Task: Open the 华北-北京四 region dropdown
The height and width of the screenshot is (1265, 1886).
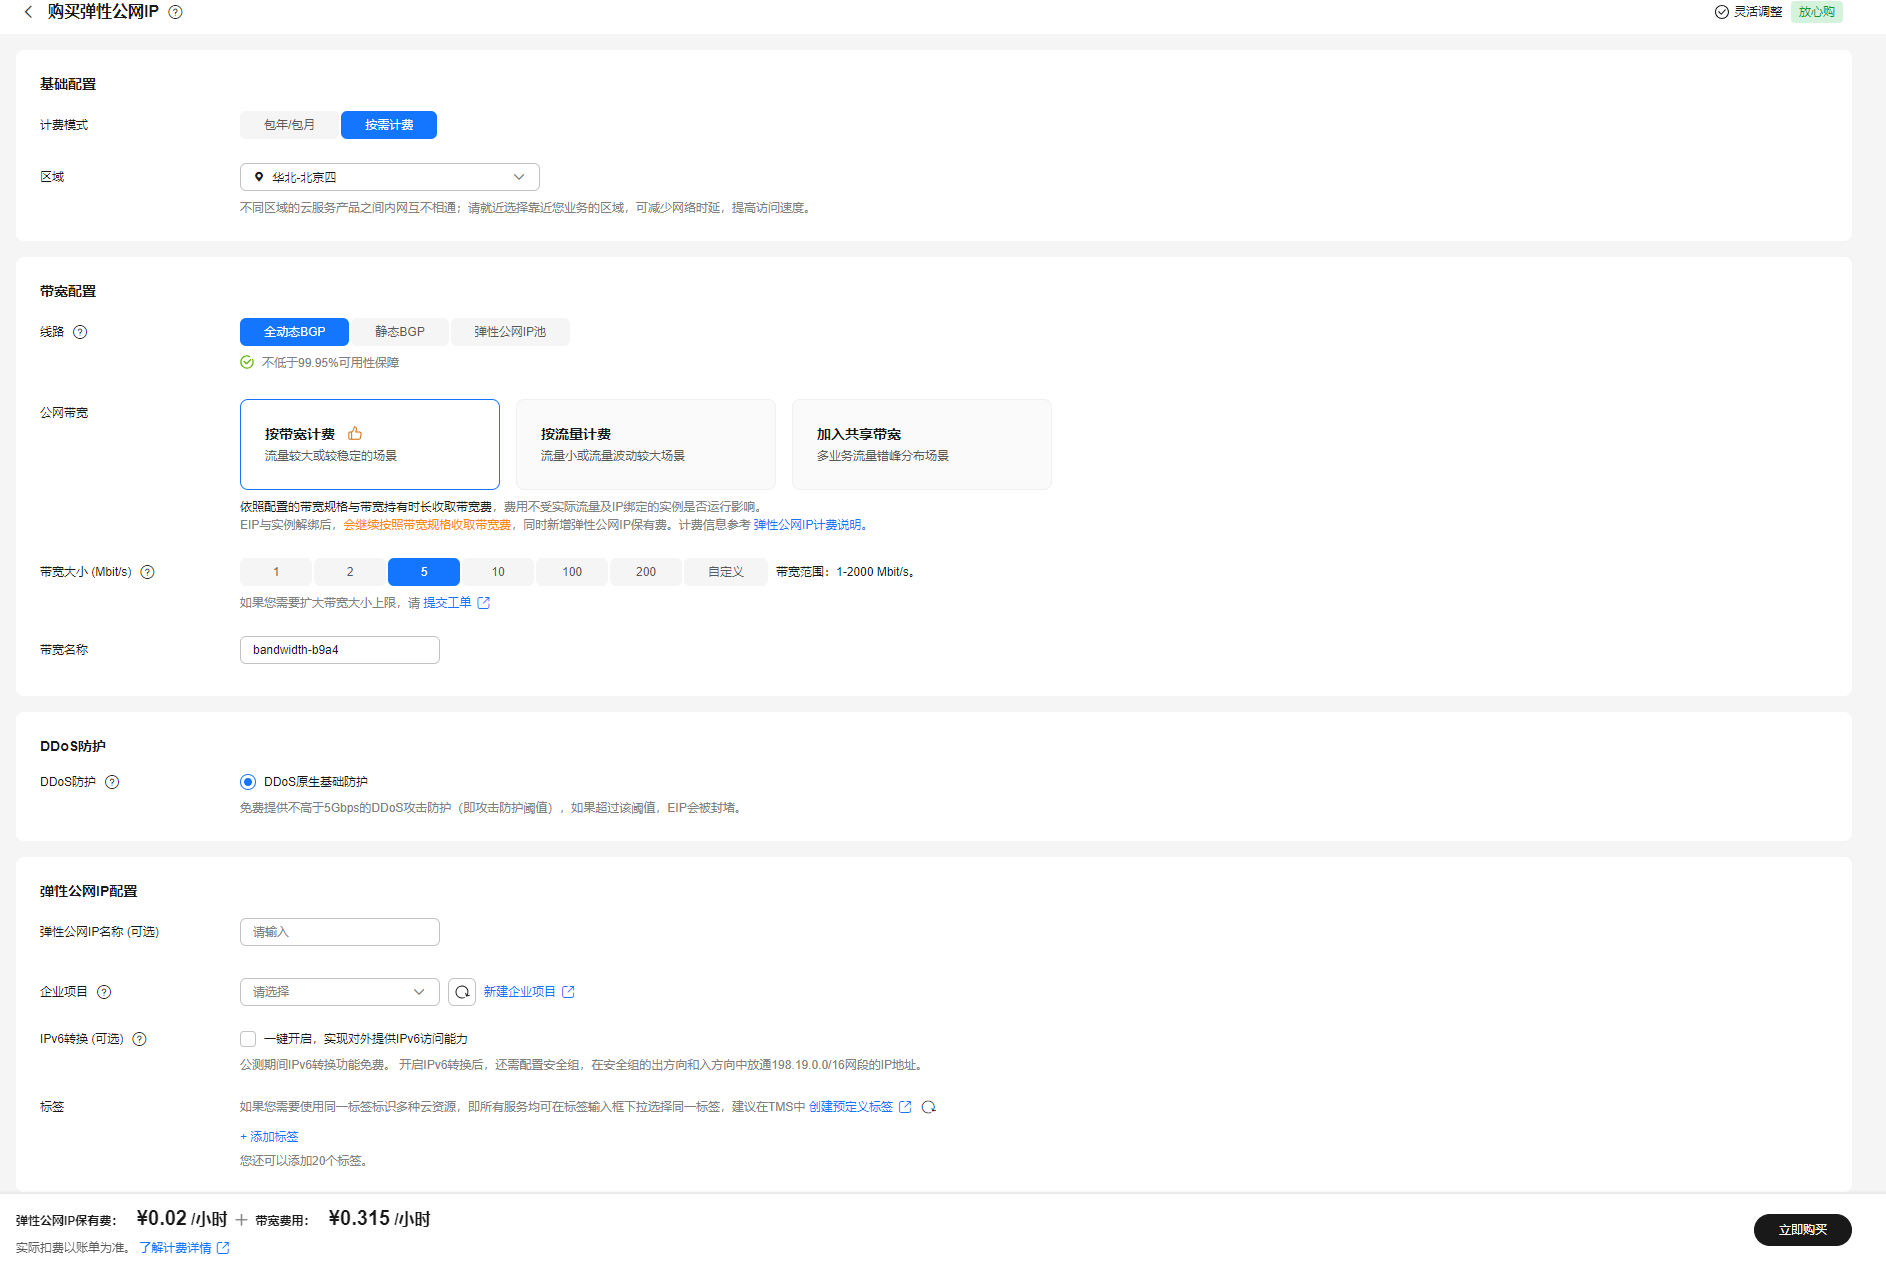Action: pos(390,177)
